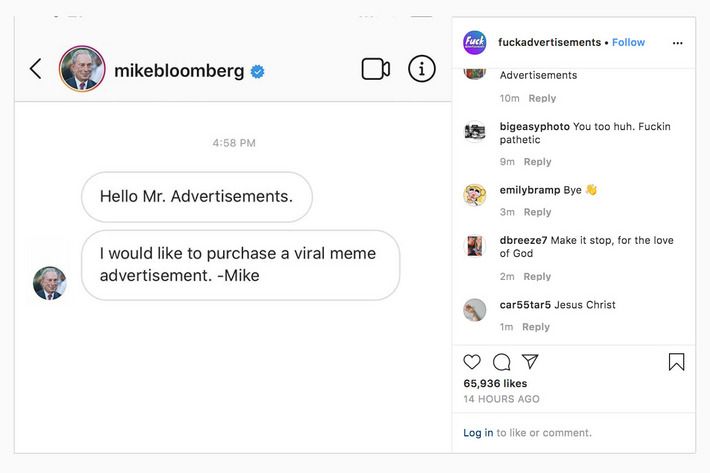The height and width of the screenshot is (473, 710).
Task: Open comment bubble icon
Action: pyautogui.click(x=501, y=362)
